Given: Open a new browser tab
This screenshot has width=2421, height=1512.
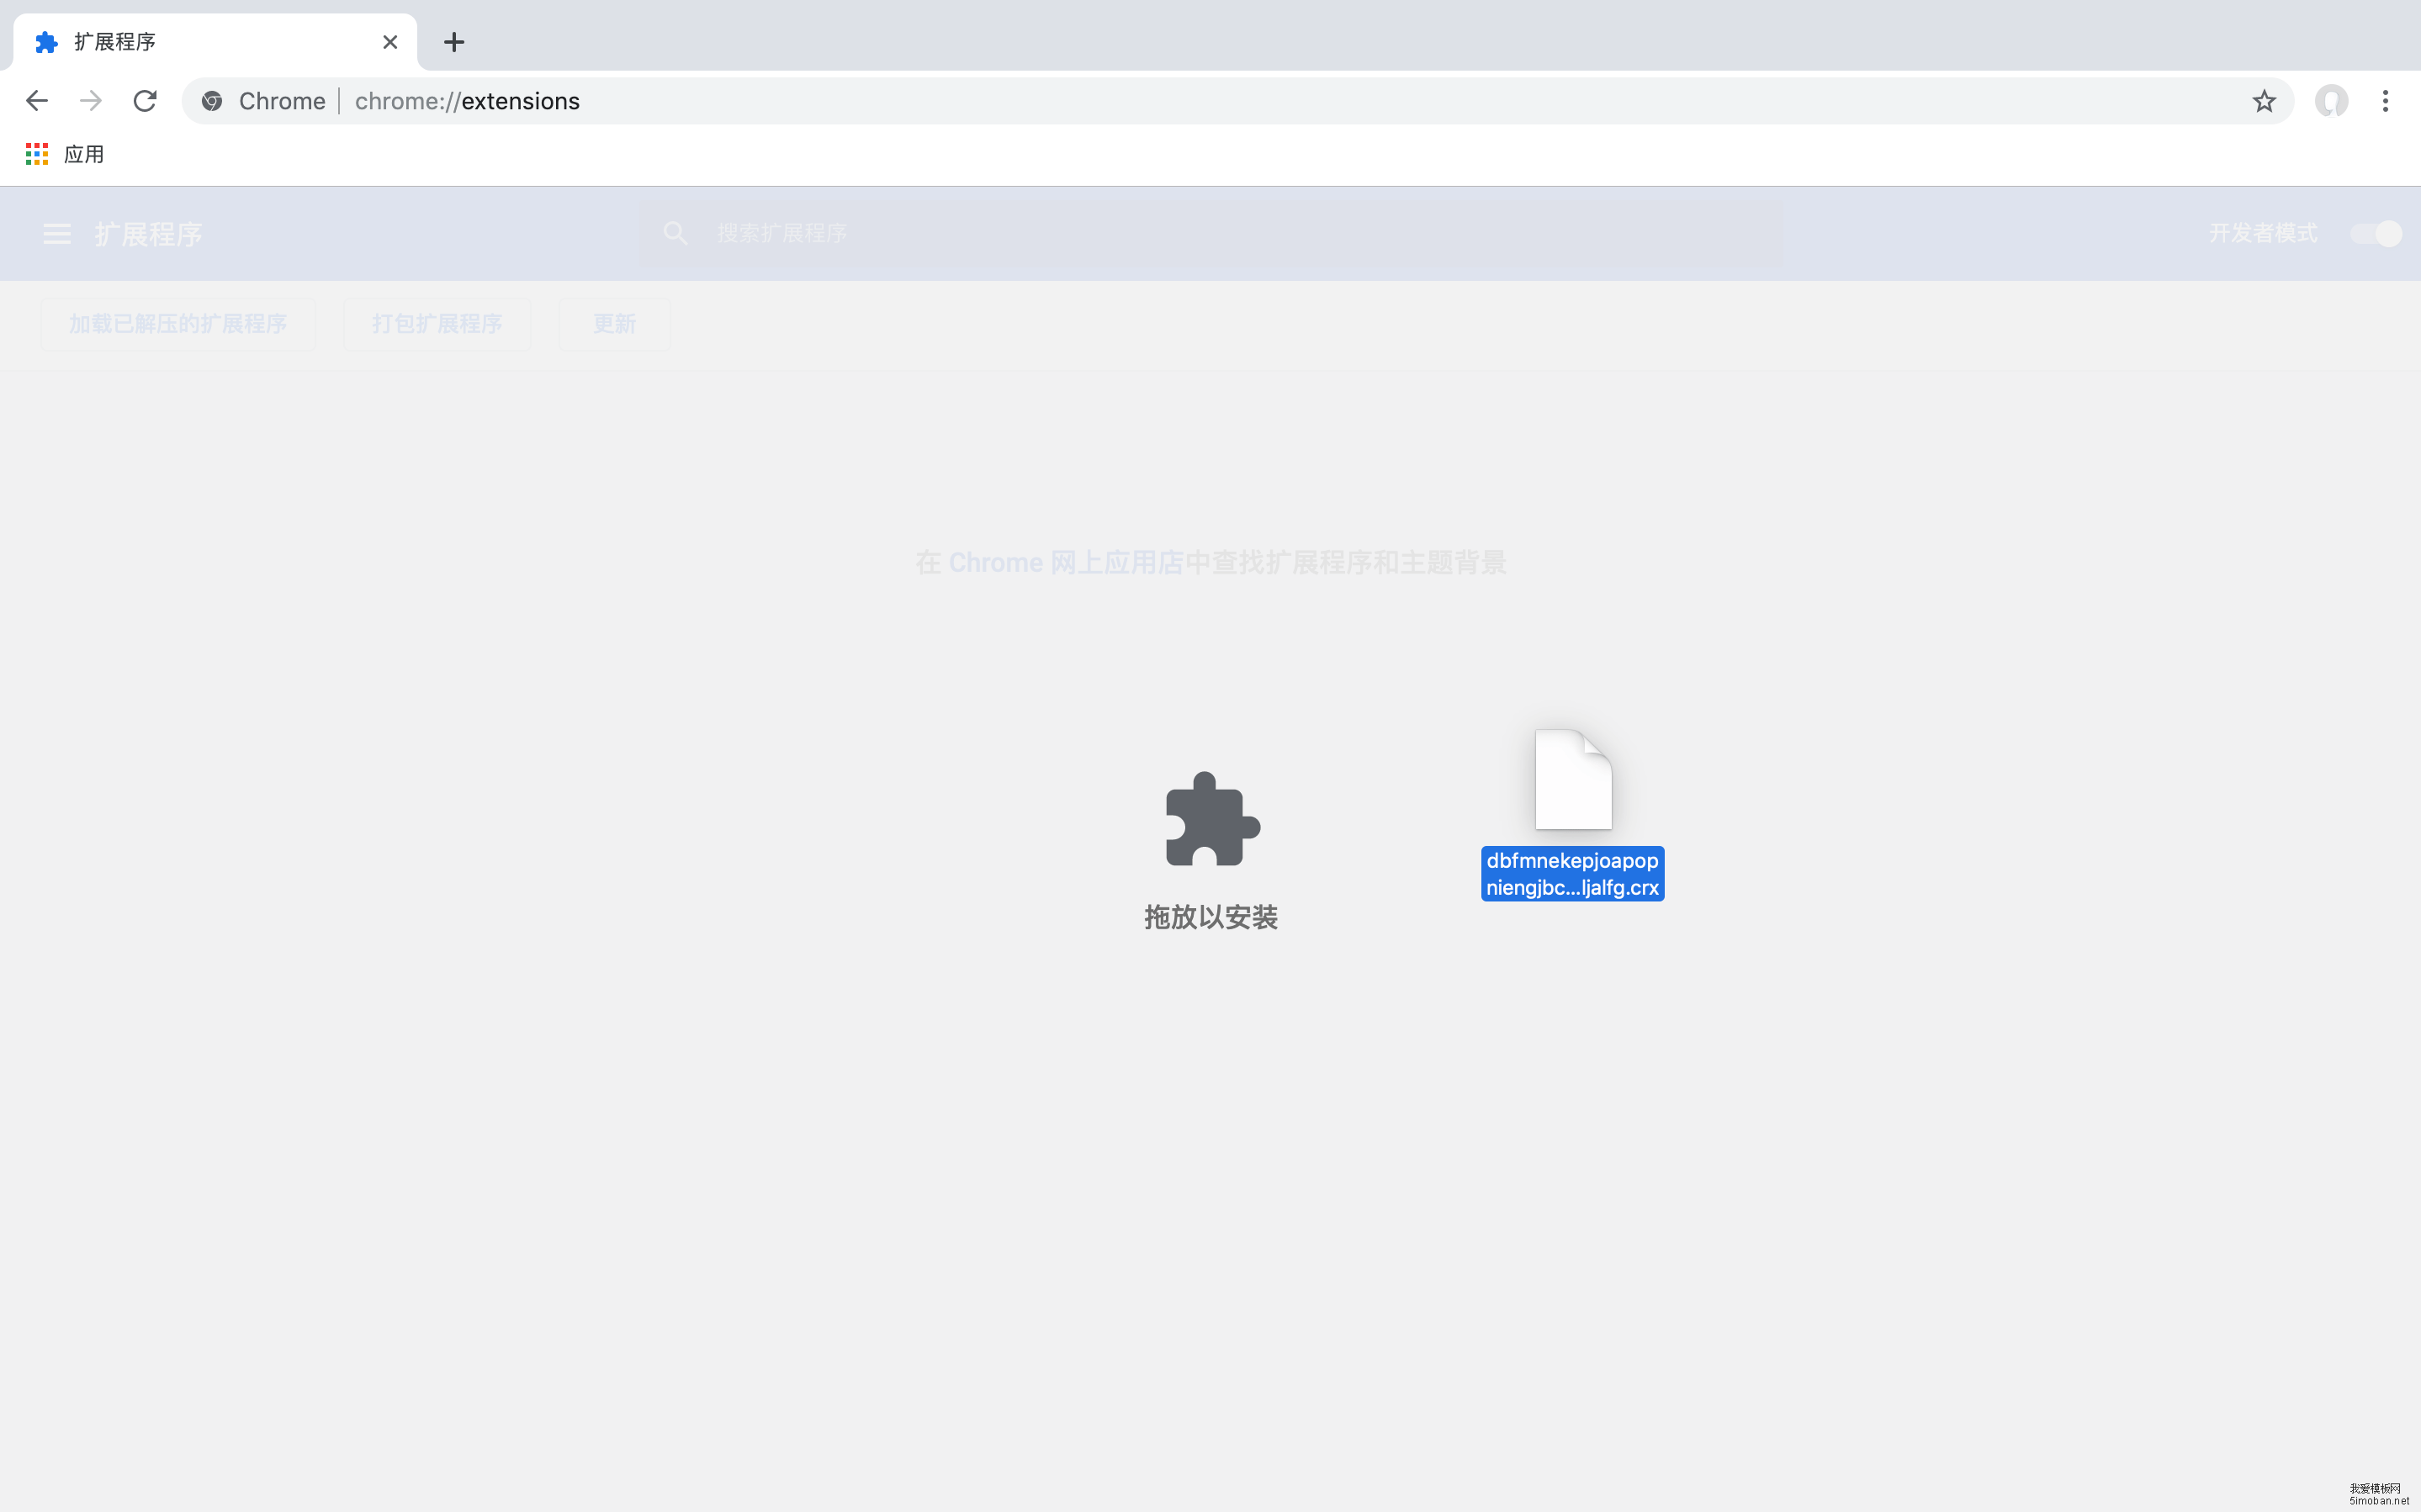Looking at the screenshot, I should pyautogui.click(x=454, y=41).
